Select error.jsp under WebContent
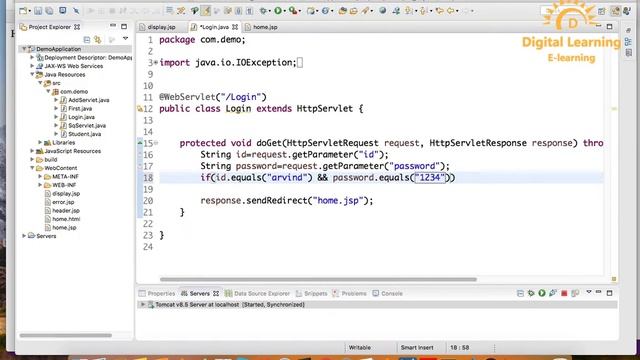 63,202
